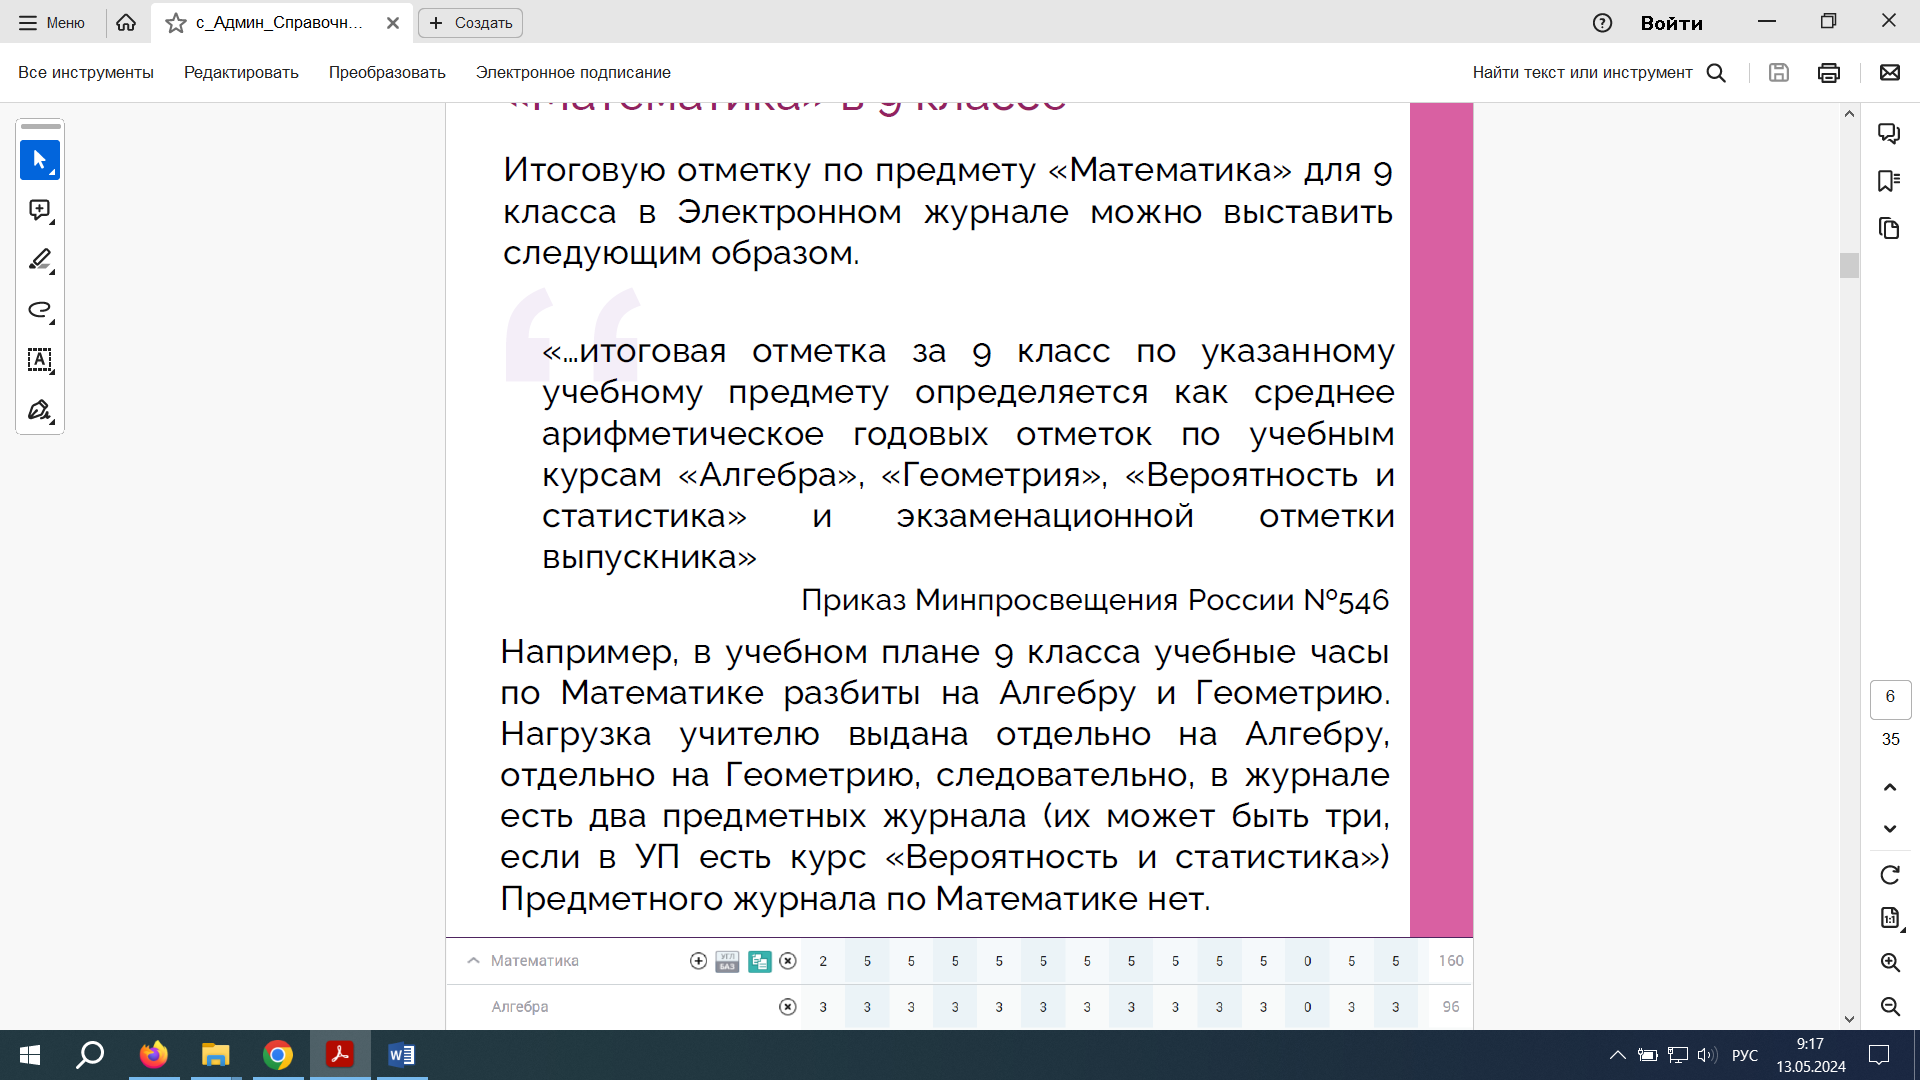Image resolution: width=1920 pixels, height=1080 pixels.
Task: Open the Windows Start menu
Action: tap(30, 1055)
